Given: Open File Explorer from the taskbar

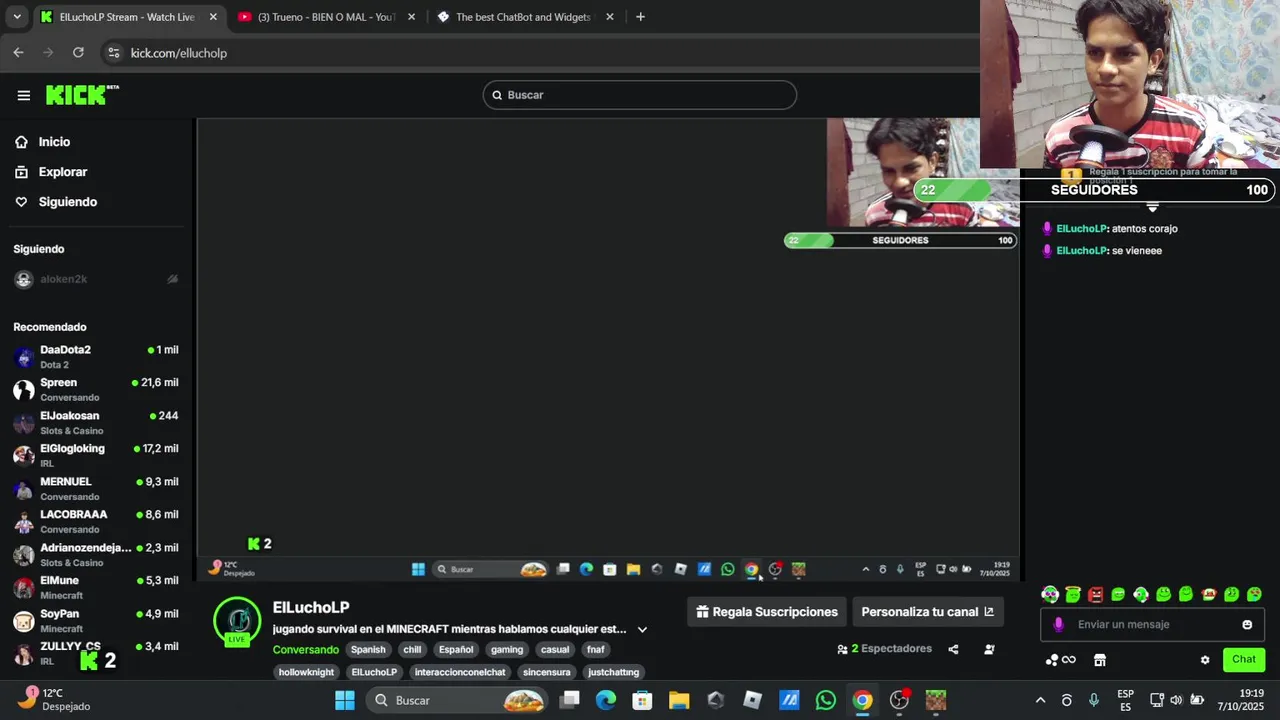Looking at the screenshot, I should pos(679,700).
